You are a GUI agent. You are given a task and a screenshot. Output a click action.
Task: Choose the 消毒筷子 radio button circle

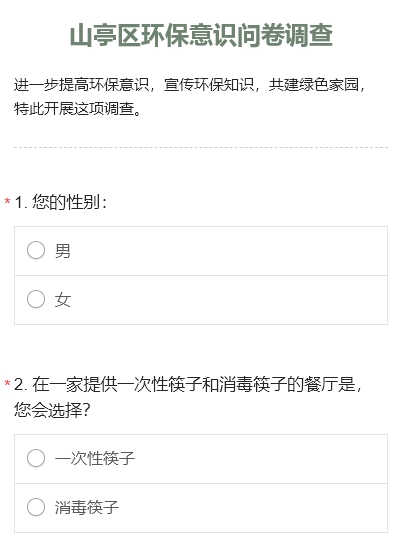(x=36, y=507)
